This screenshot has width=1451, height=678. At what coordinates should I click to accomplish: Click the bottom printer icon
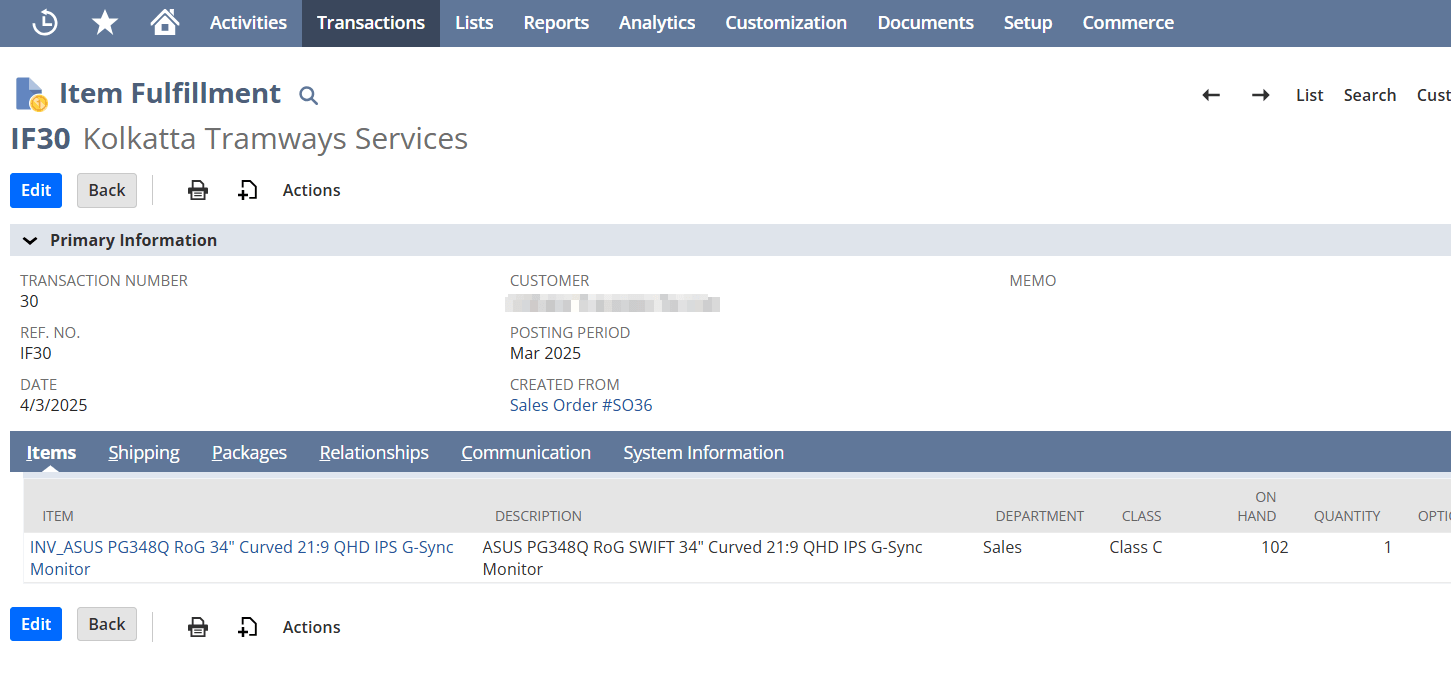pos(197,626)
